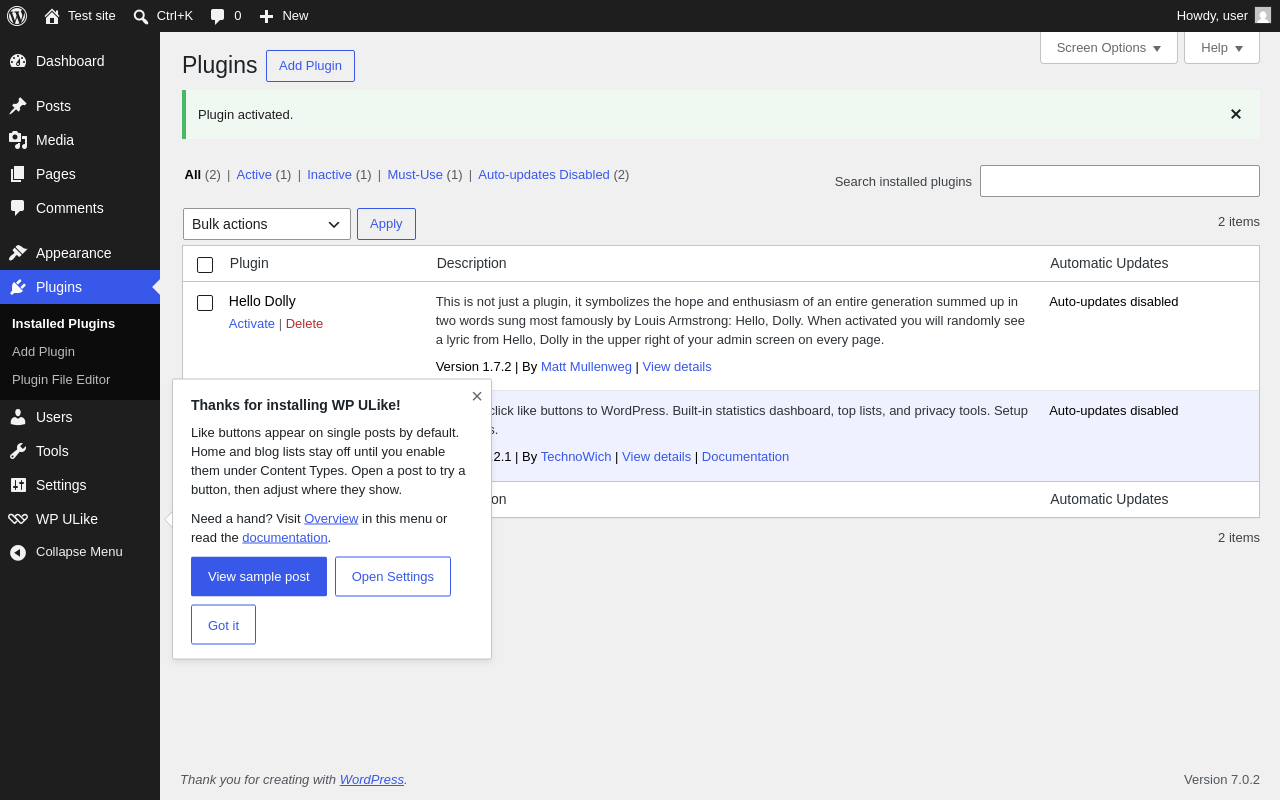Viewport: 1280px width, 800px height.
Task: Click the Media icon in sidebar
Action: point(18,140)
